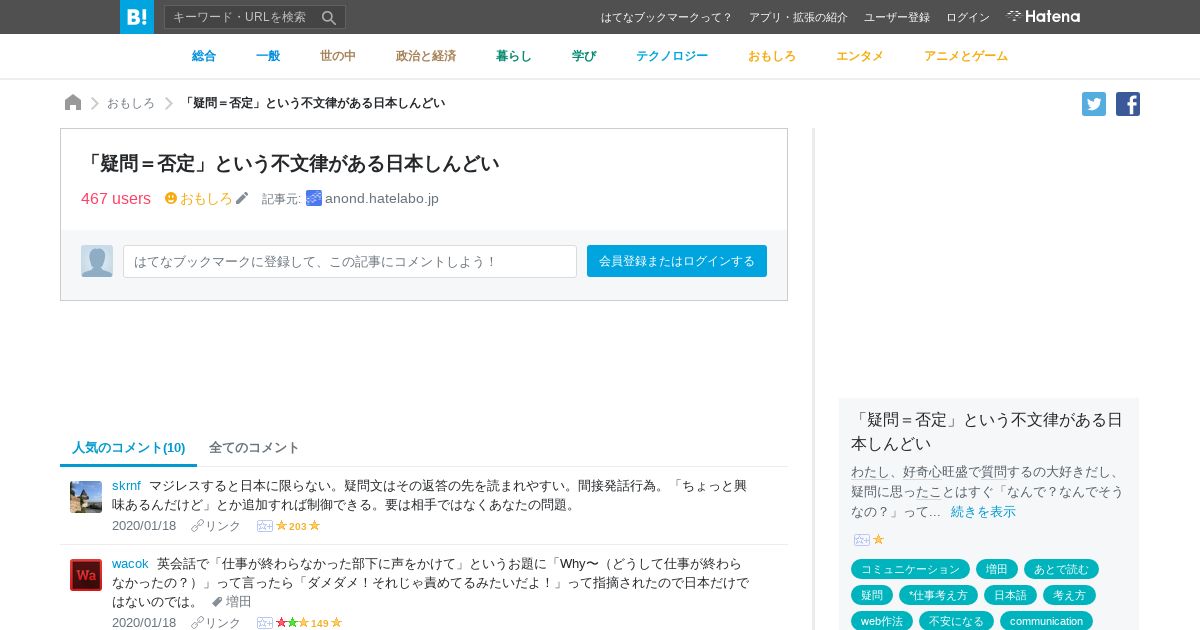The image size is (1200, 630).
Task: Open the アニメとゲーム category
Action: [966, 56]
